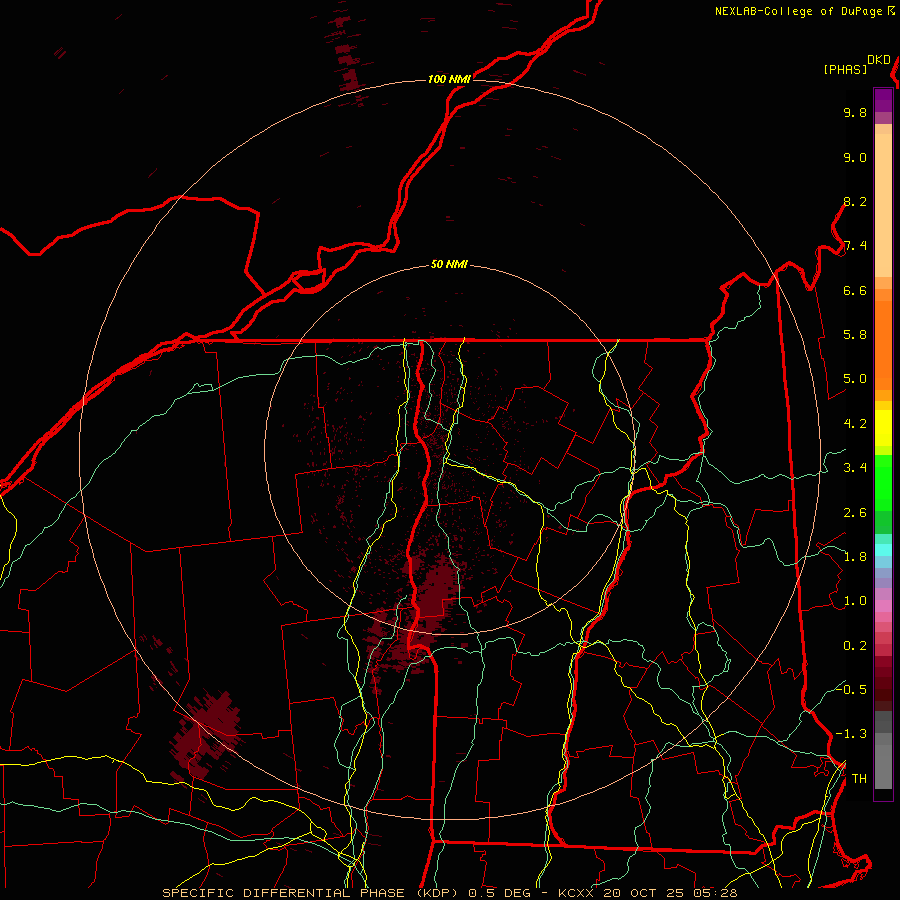The height and width of the screenshot is (900, 900).
Task: Select the -0.5 value on the scale
Action: 851,689
